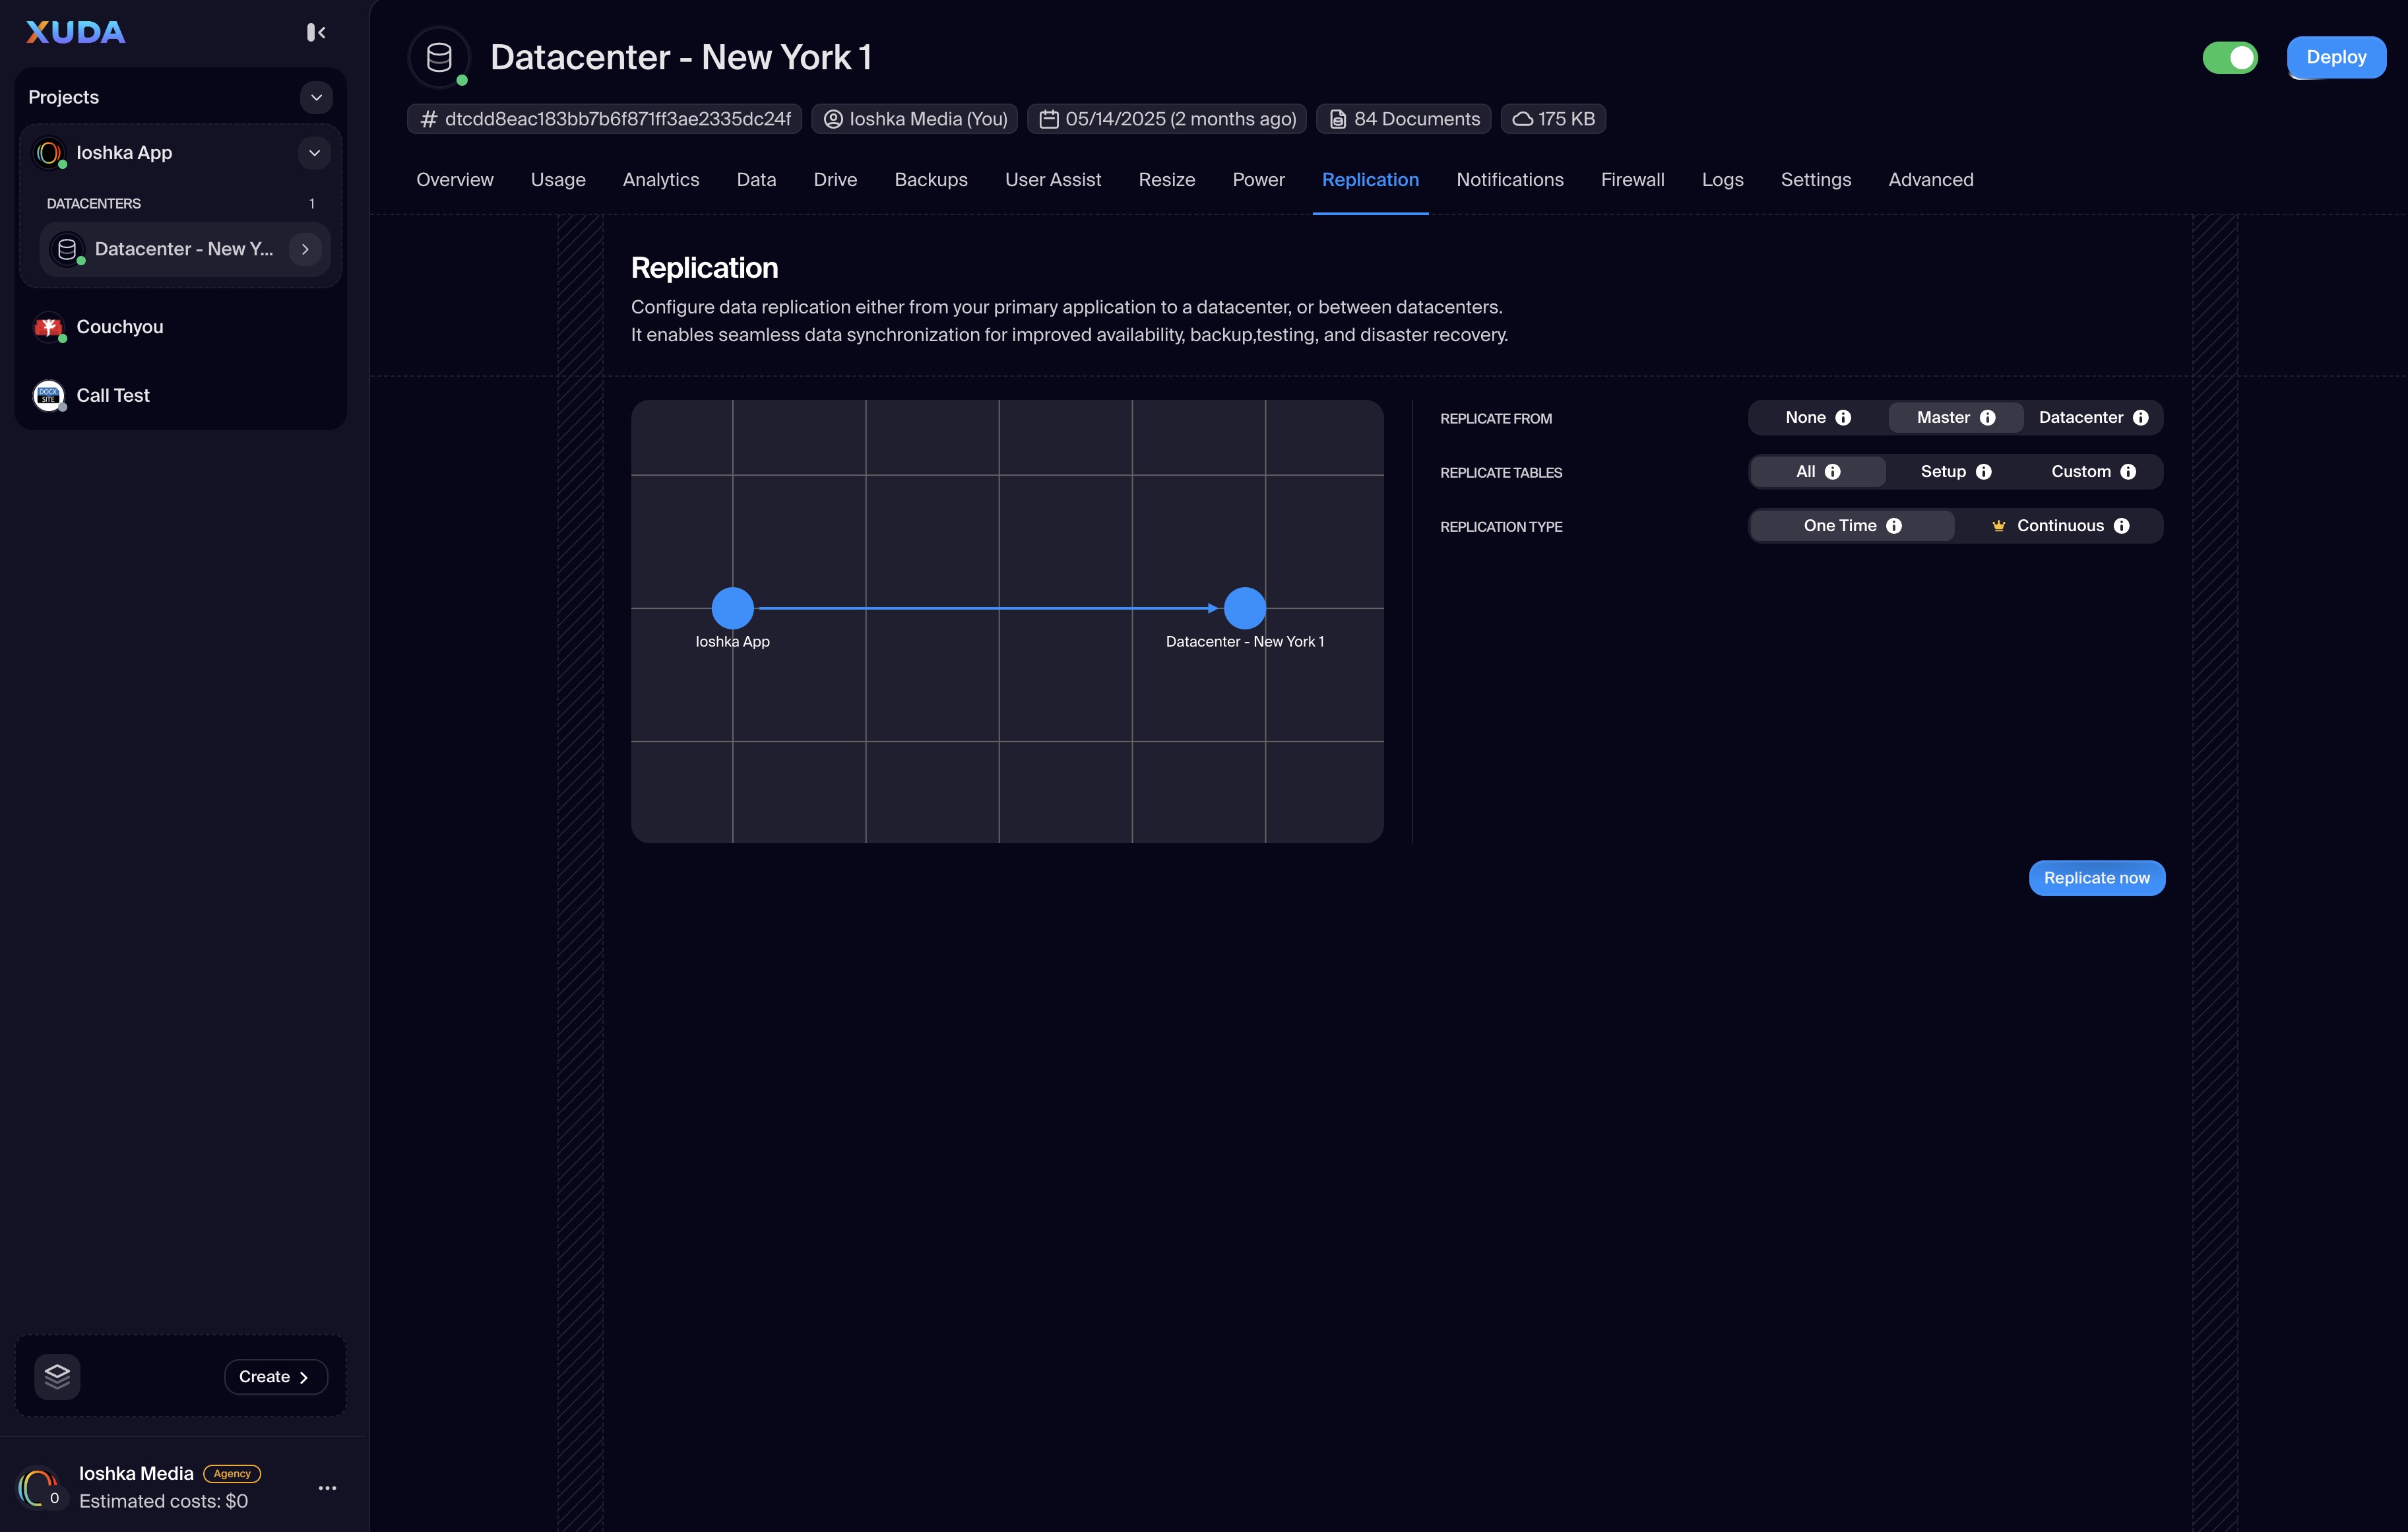Switch to the Backups tab
The height and width of the screenshot is (1532, 2408).
click(930, 180)
